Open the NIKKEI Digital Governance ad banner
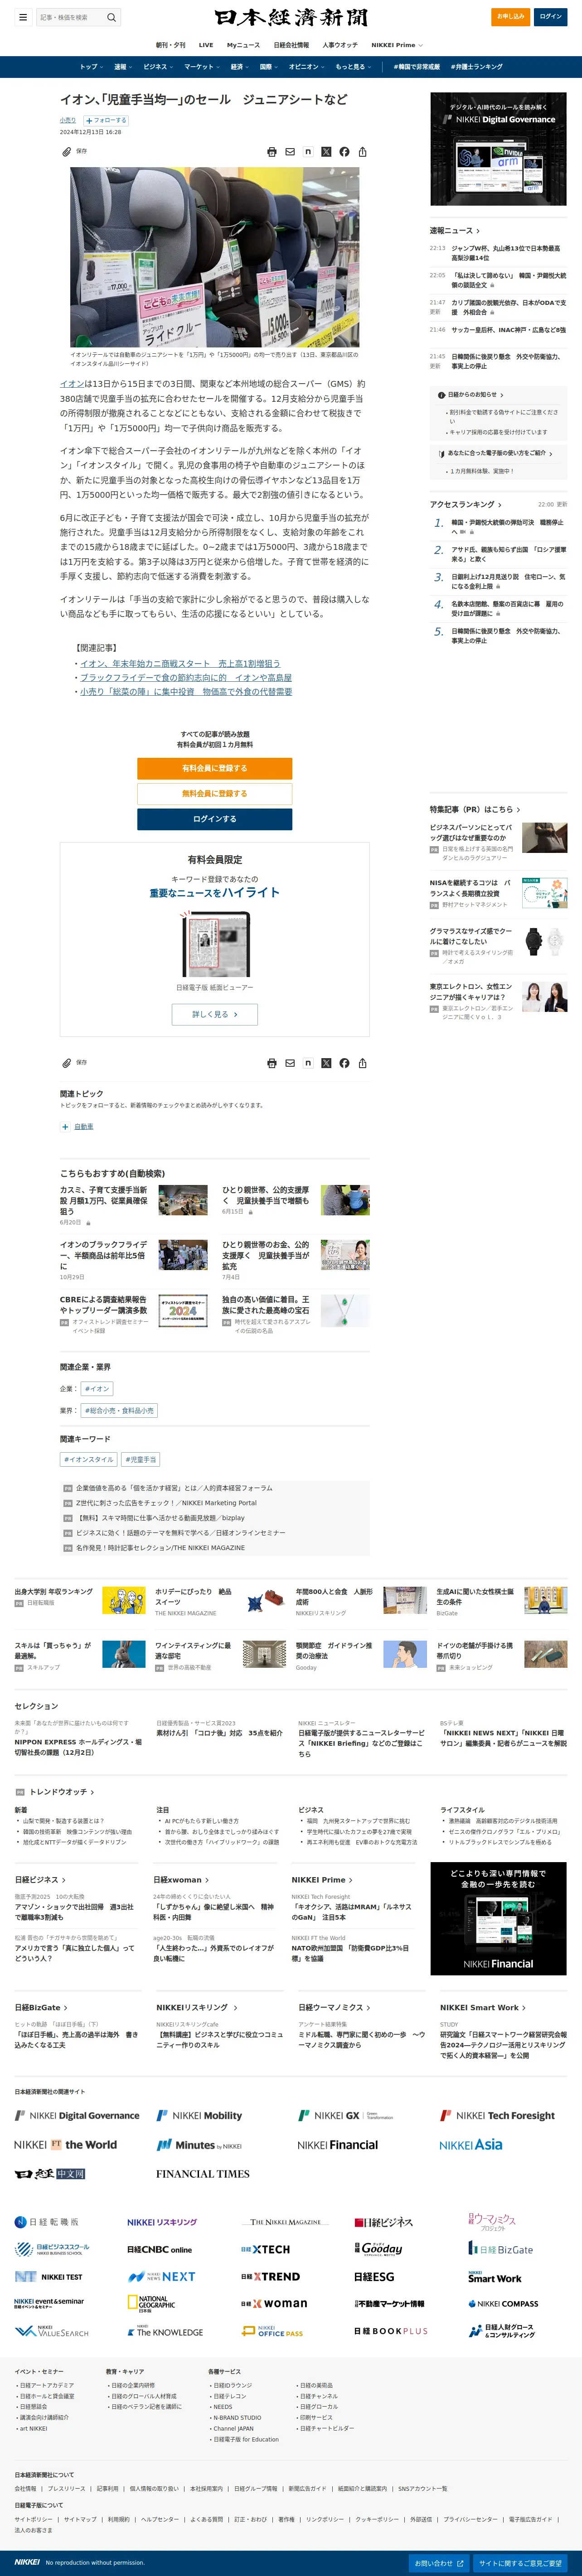The height and width of the screenshot is (2576, 582). coord(499,149)
